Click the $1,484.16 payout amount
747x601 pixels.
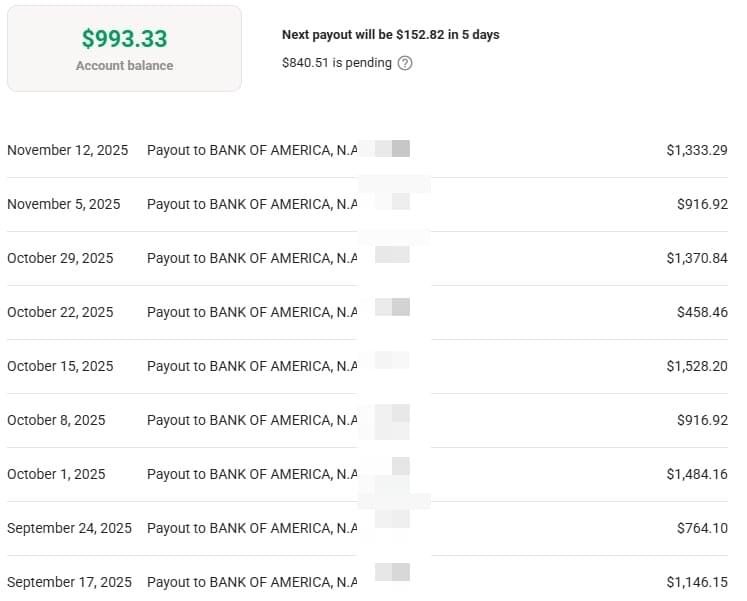click(x=696, y=474)
